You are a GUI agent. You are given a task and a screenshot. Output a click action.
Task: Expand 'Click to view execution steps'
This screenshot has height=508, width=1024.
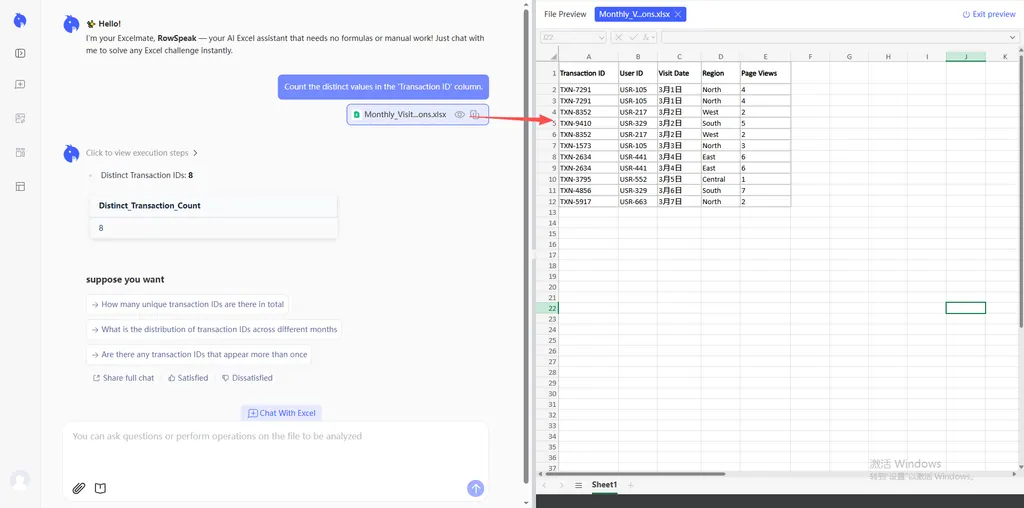142,153
